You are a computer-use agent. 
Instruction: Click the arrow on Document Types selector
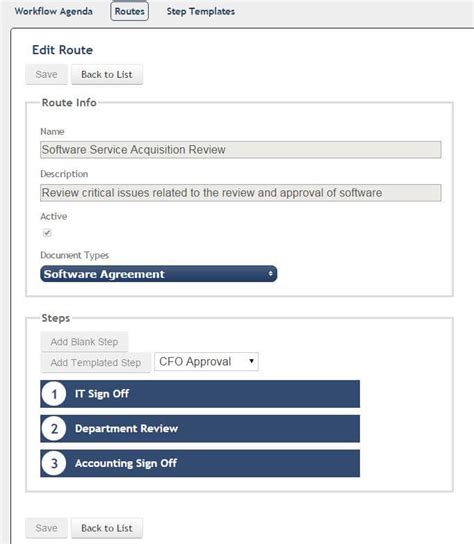pyautogui.click(x=270, y=274)
